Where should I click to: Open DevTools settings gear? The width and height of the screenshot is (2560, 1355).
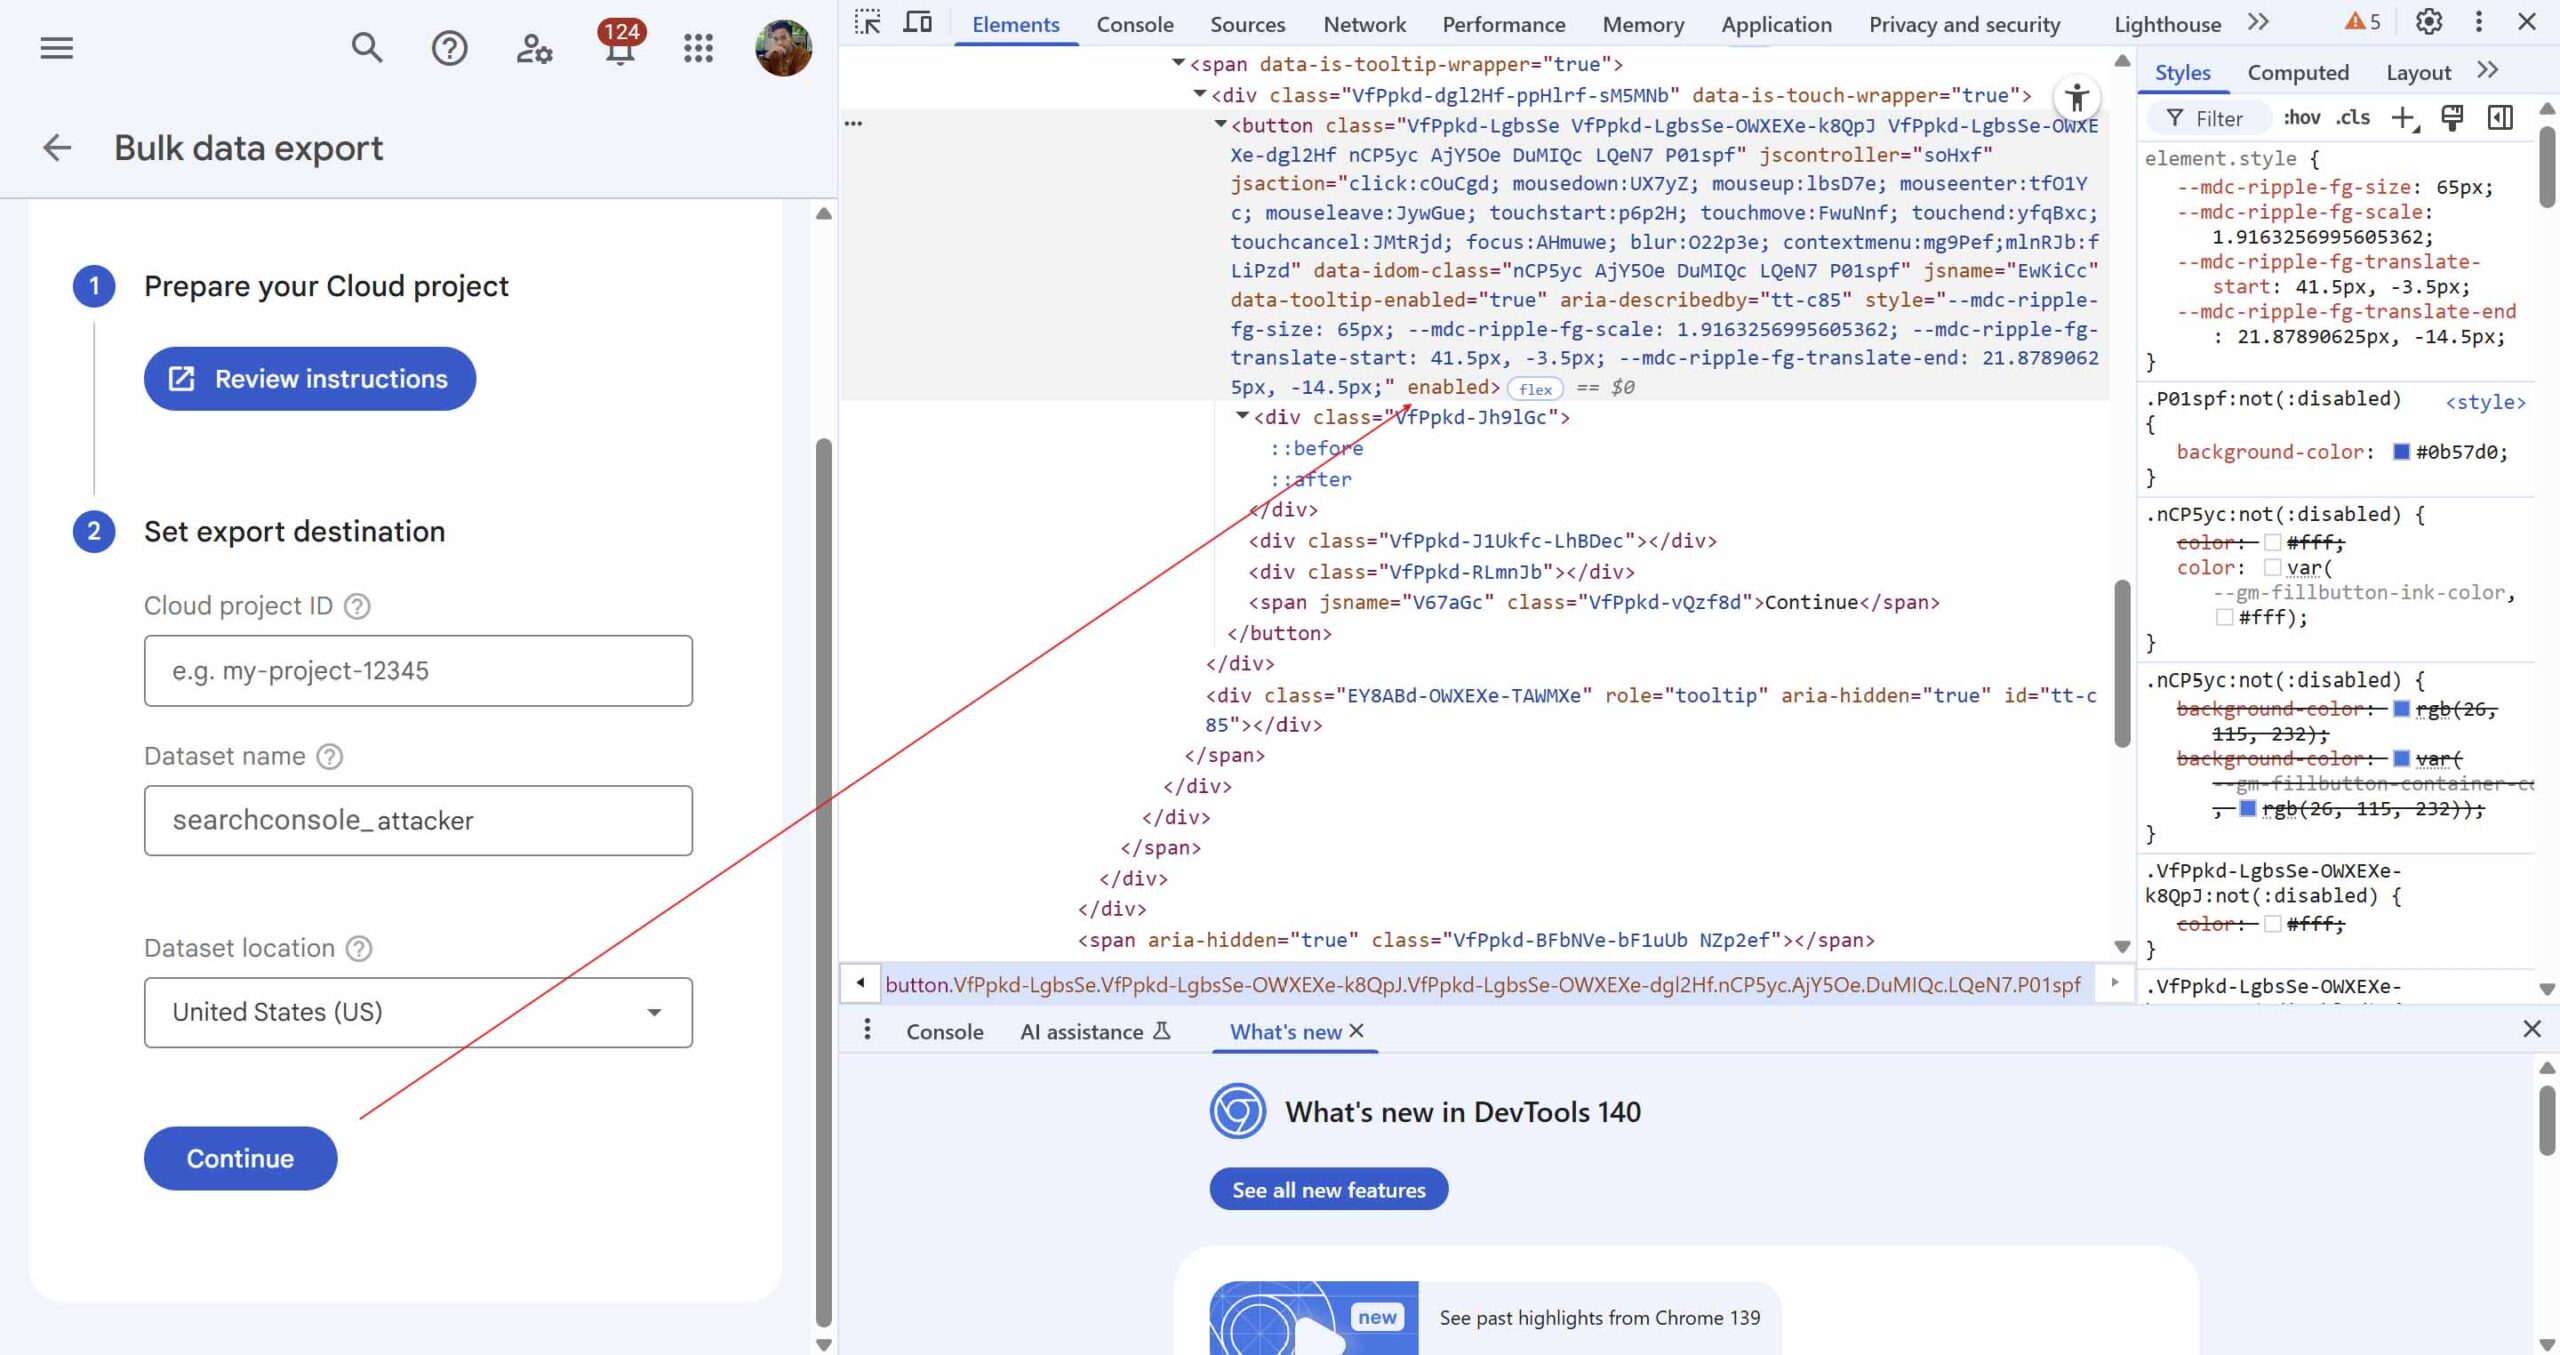tap(2428, 22)
